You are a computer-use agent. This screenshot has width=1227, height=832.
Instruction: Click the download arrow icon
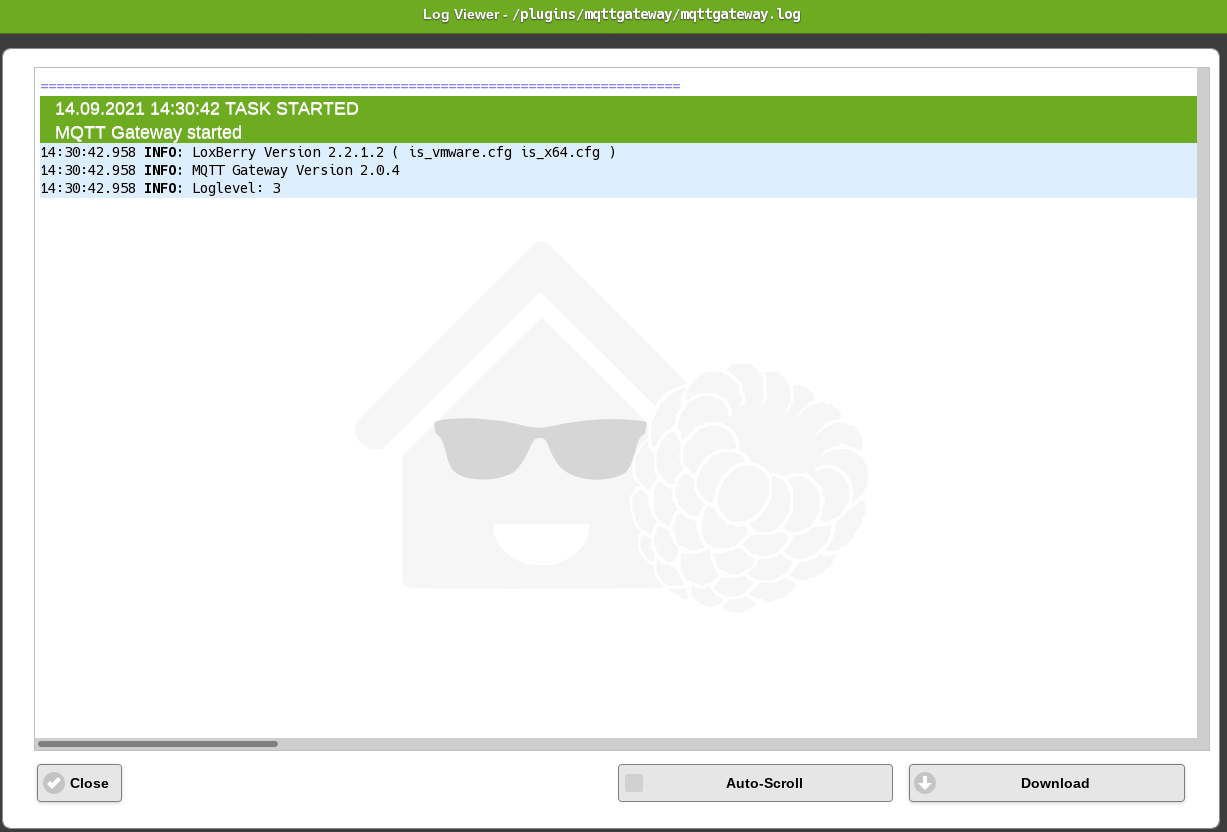pos(925,783)
